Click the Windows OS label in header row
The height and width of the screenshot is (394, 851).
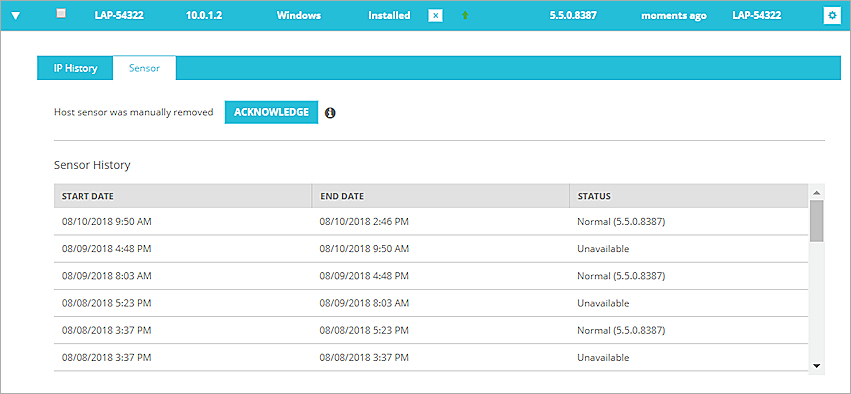coord(299,16)
